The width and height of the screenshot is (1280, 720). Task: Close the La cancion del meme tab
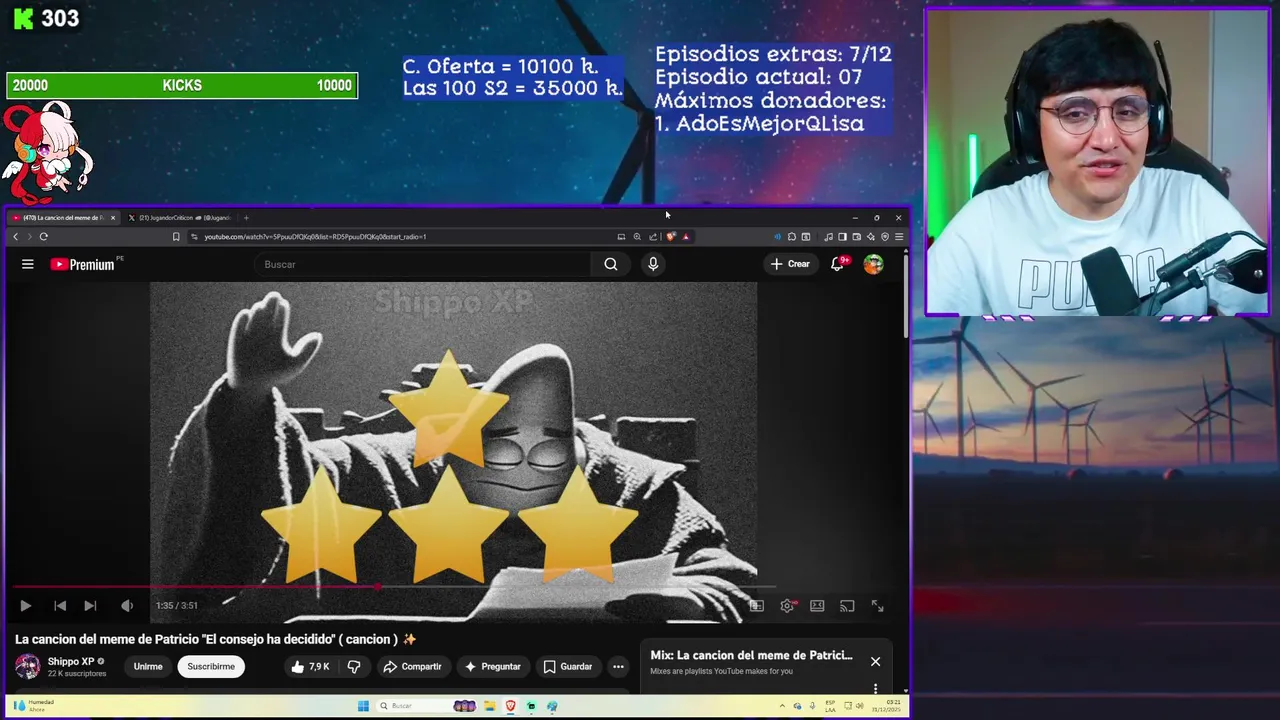[113, 218]
